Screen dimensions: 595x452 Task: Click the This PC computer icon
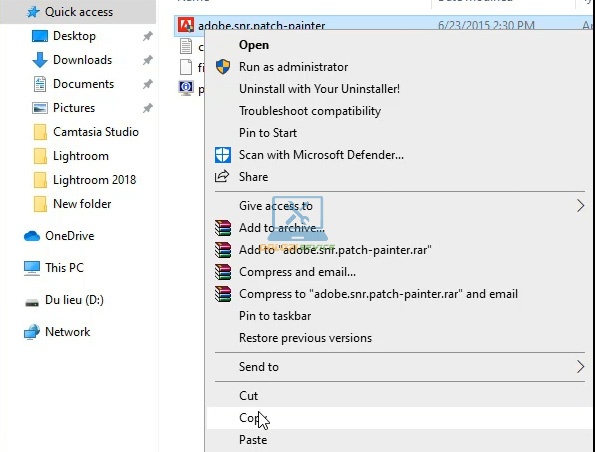(32, 268)
